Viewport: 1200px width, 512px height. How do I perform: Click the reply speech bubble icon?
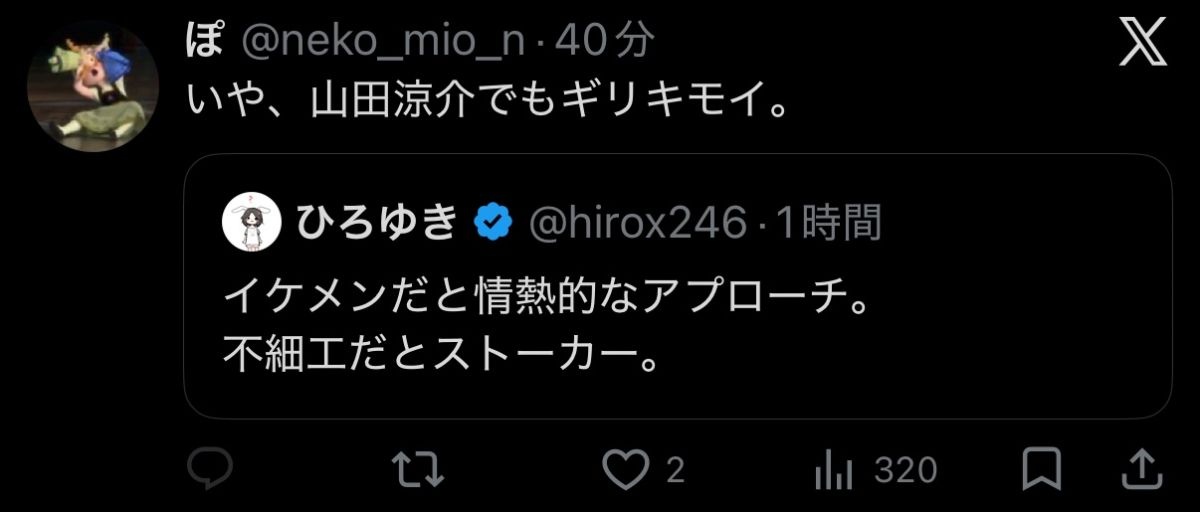click(x=210, y=468)
